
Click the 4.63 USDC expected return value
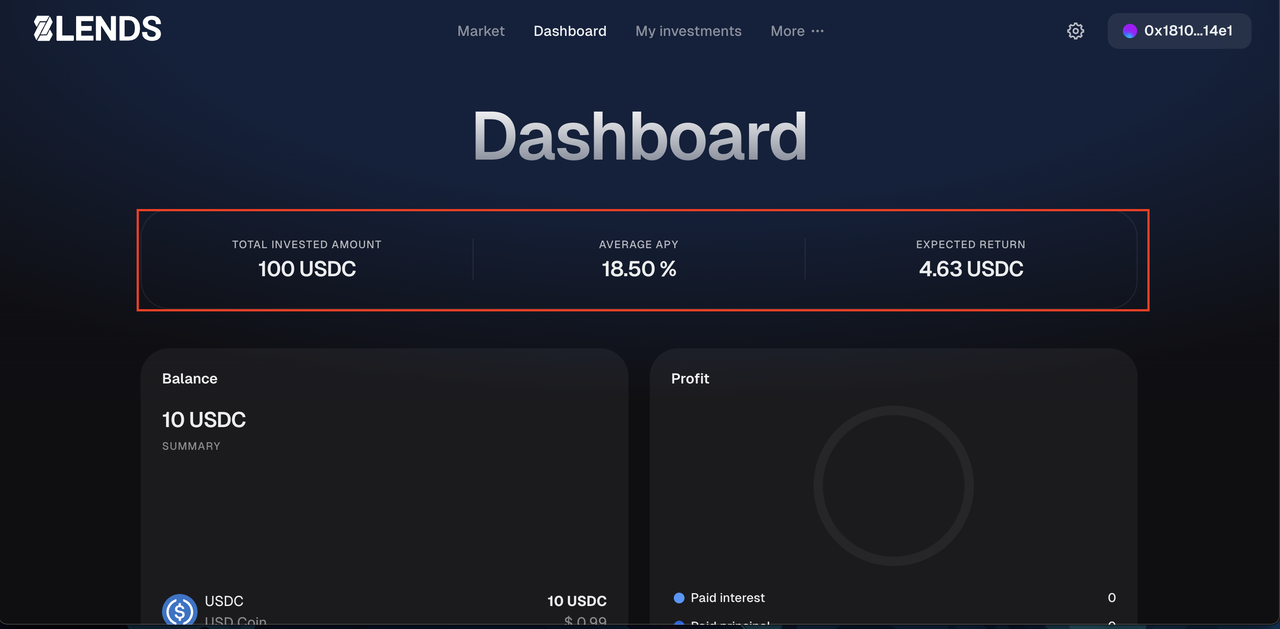[x=971, y=269]
